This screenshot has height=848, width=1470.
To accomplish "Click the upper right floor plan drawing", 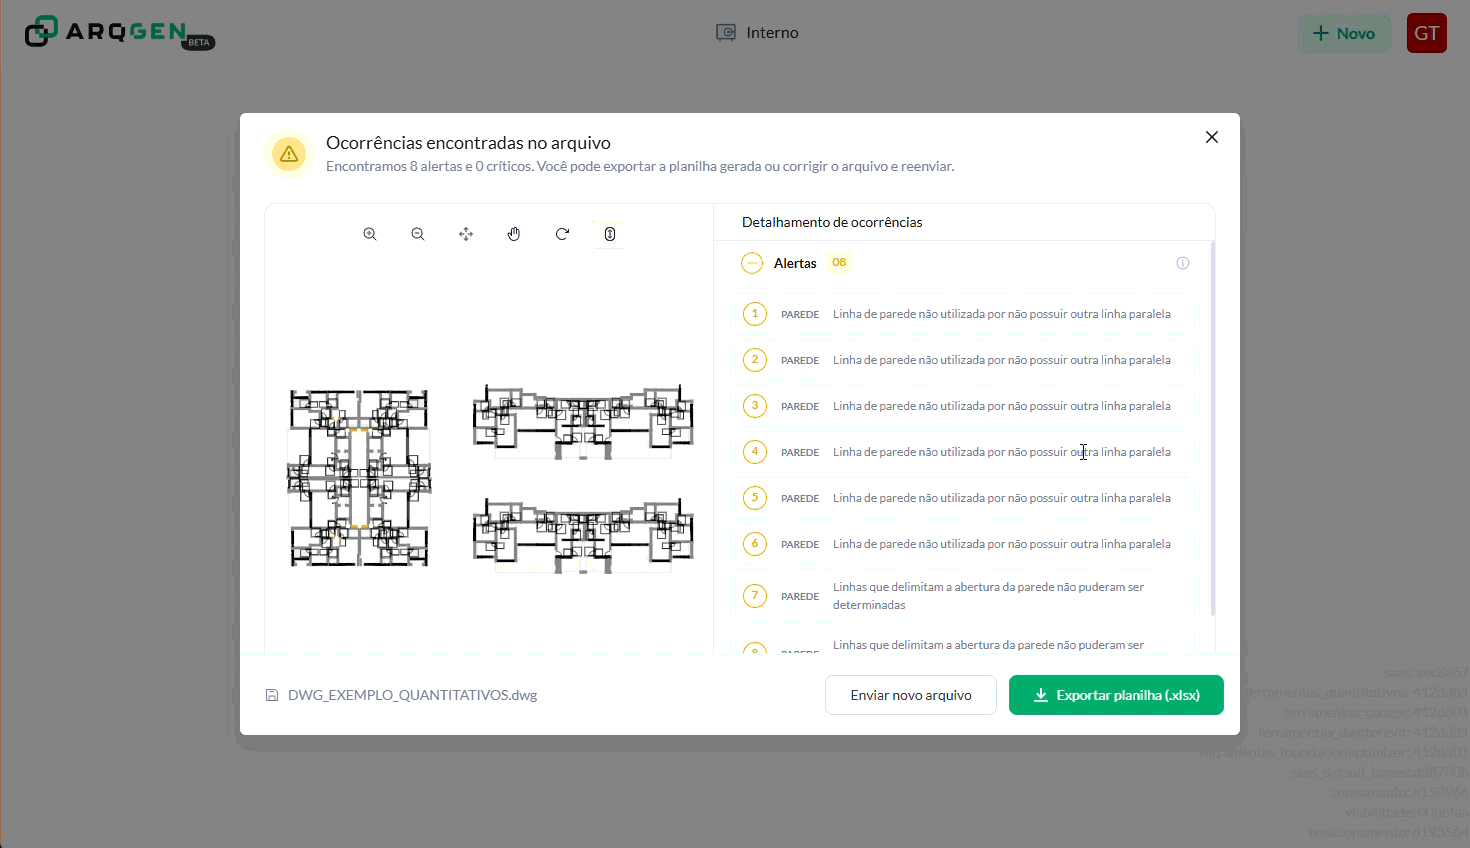I will tap(583, 421).
